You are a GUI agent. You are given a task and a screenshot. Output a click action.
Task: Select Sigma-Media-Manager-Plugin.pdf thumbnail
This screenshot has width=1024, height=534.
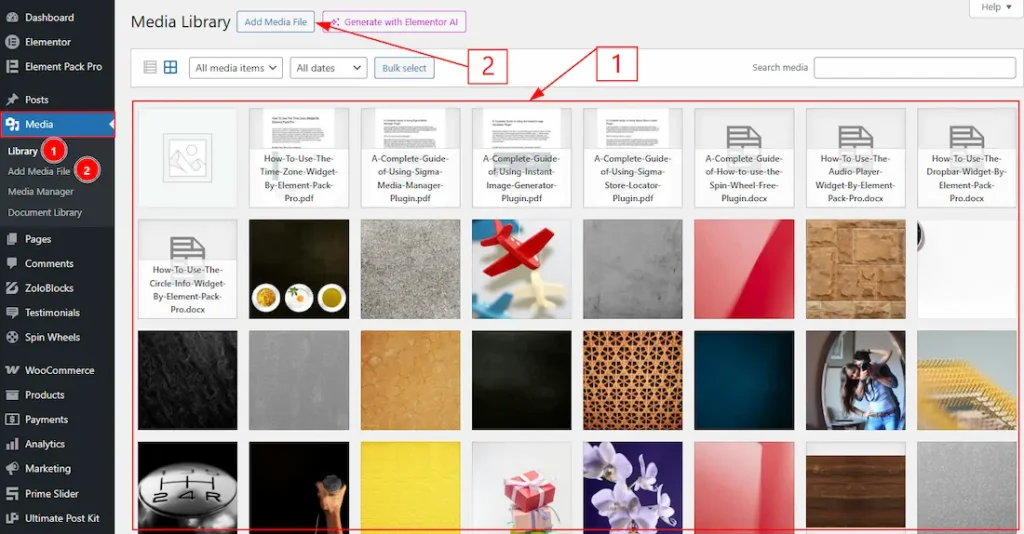[x=410, y=158]
